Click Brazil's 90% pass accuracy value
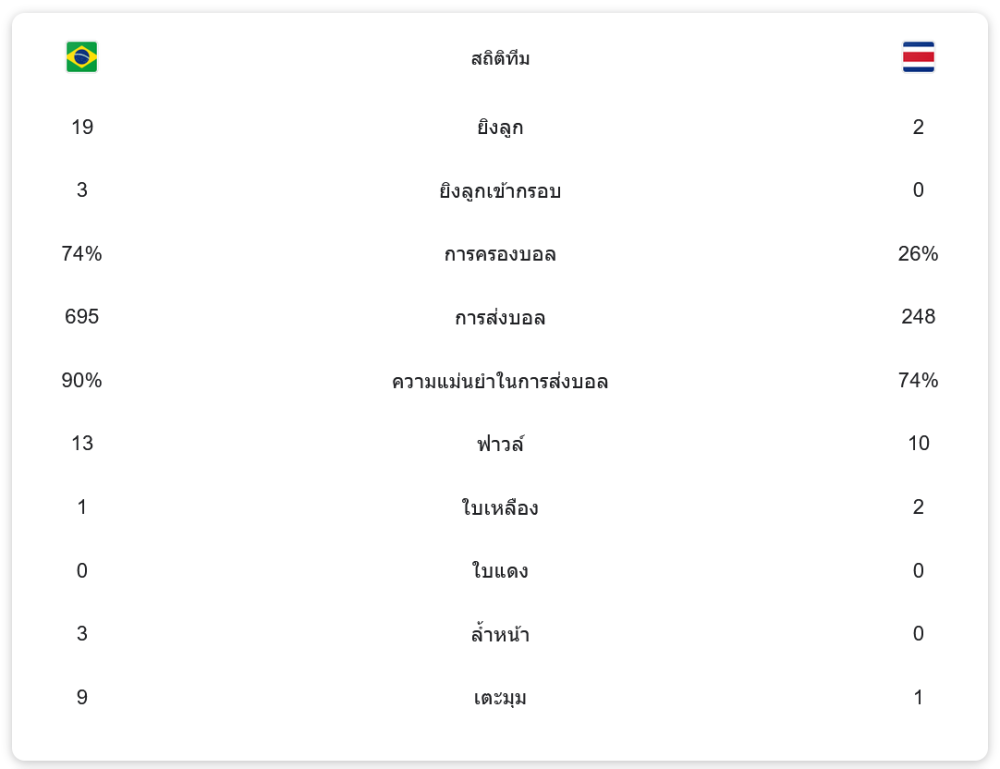 pos(82,380)
